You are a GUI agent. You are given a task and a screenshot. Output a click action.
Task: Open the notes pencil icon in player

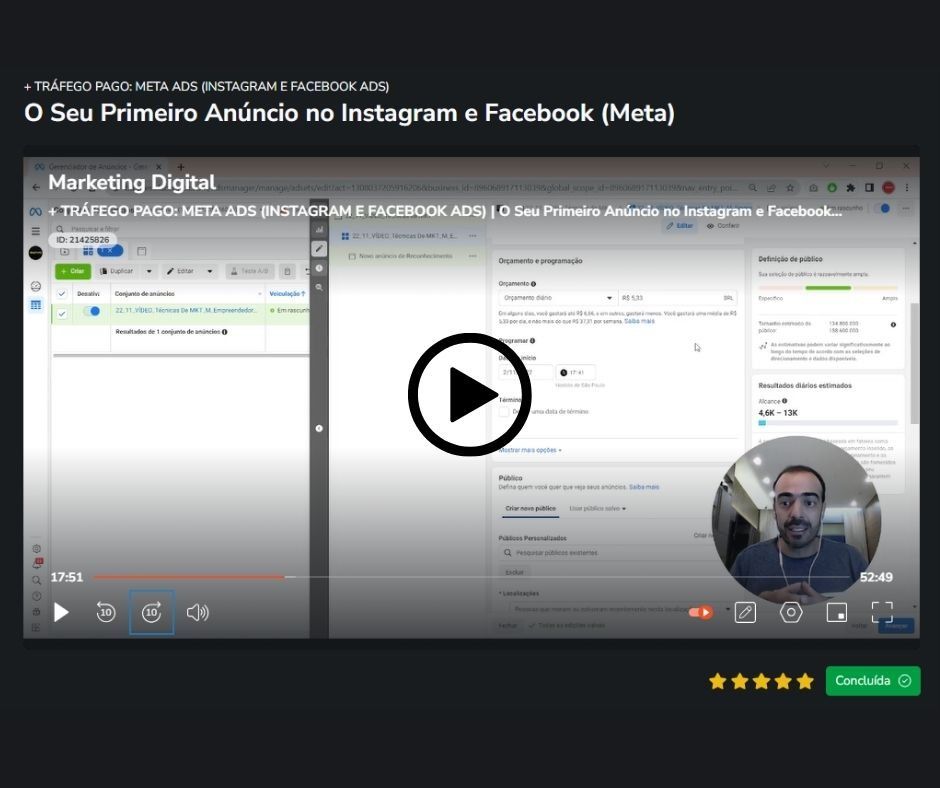[x=745, y=612]
